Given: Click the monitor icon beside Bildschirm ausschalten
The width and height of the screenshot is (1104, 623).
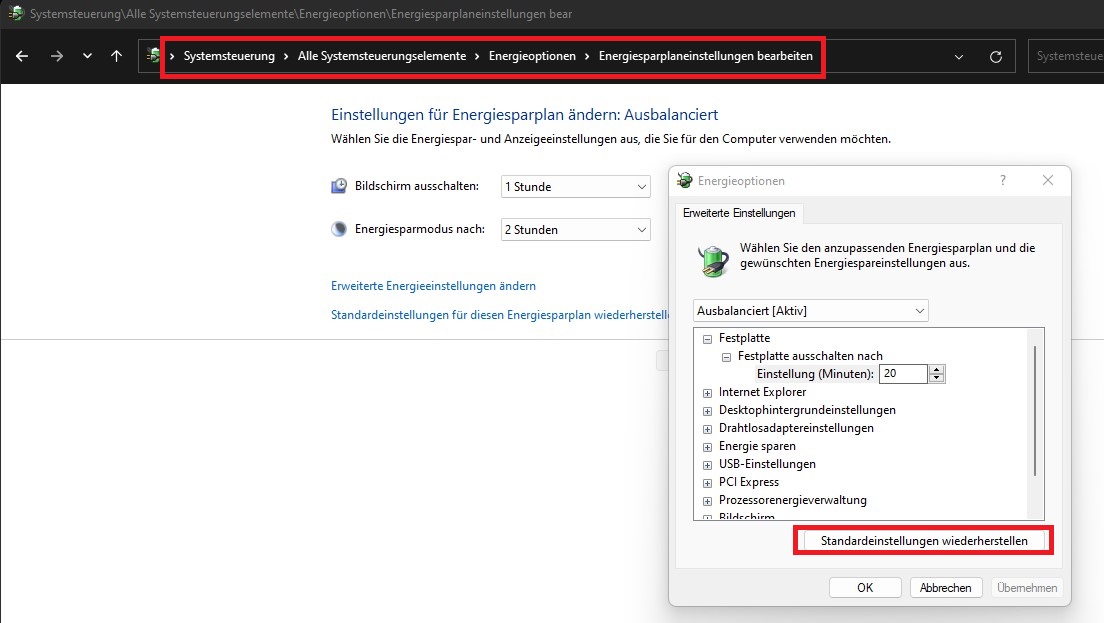Looking at the screenshot, I should pyautogui.click(x=337, y=186).
